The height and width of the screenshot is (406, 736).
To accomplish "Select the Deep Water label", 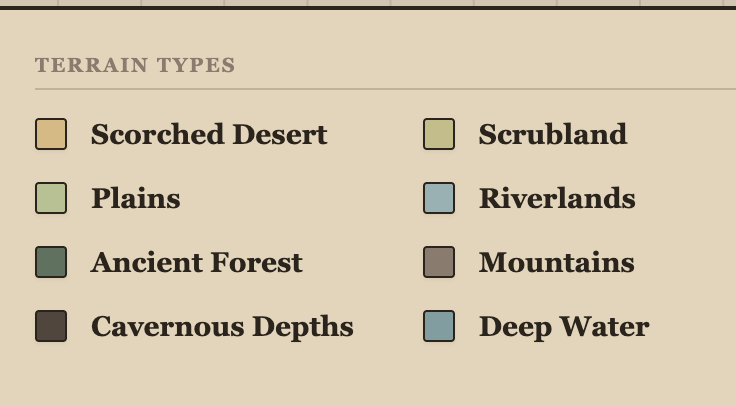I will click(564, 326).
